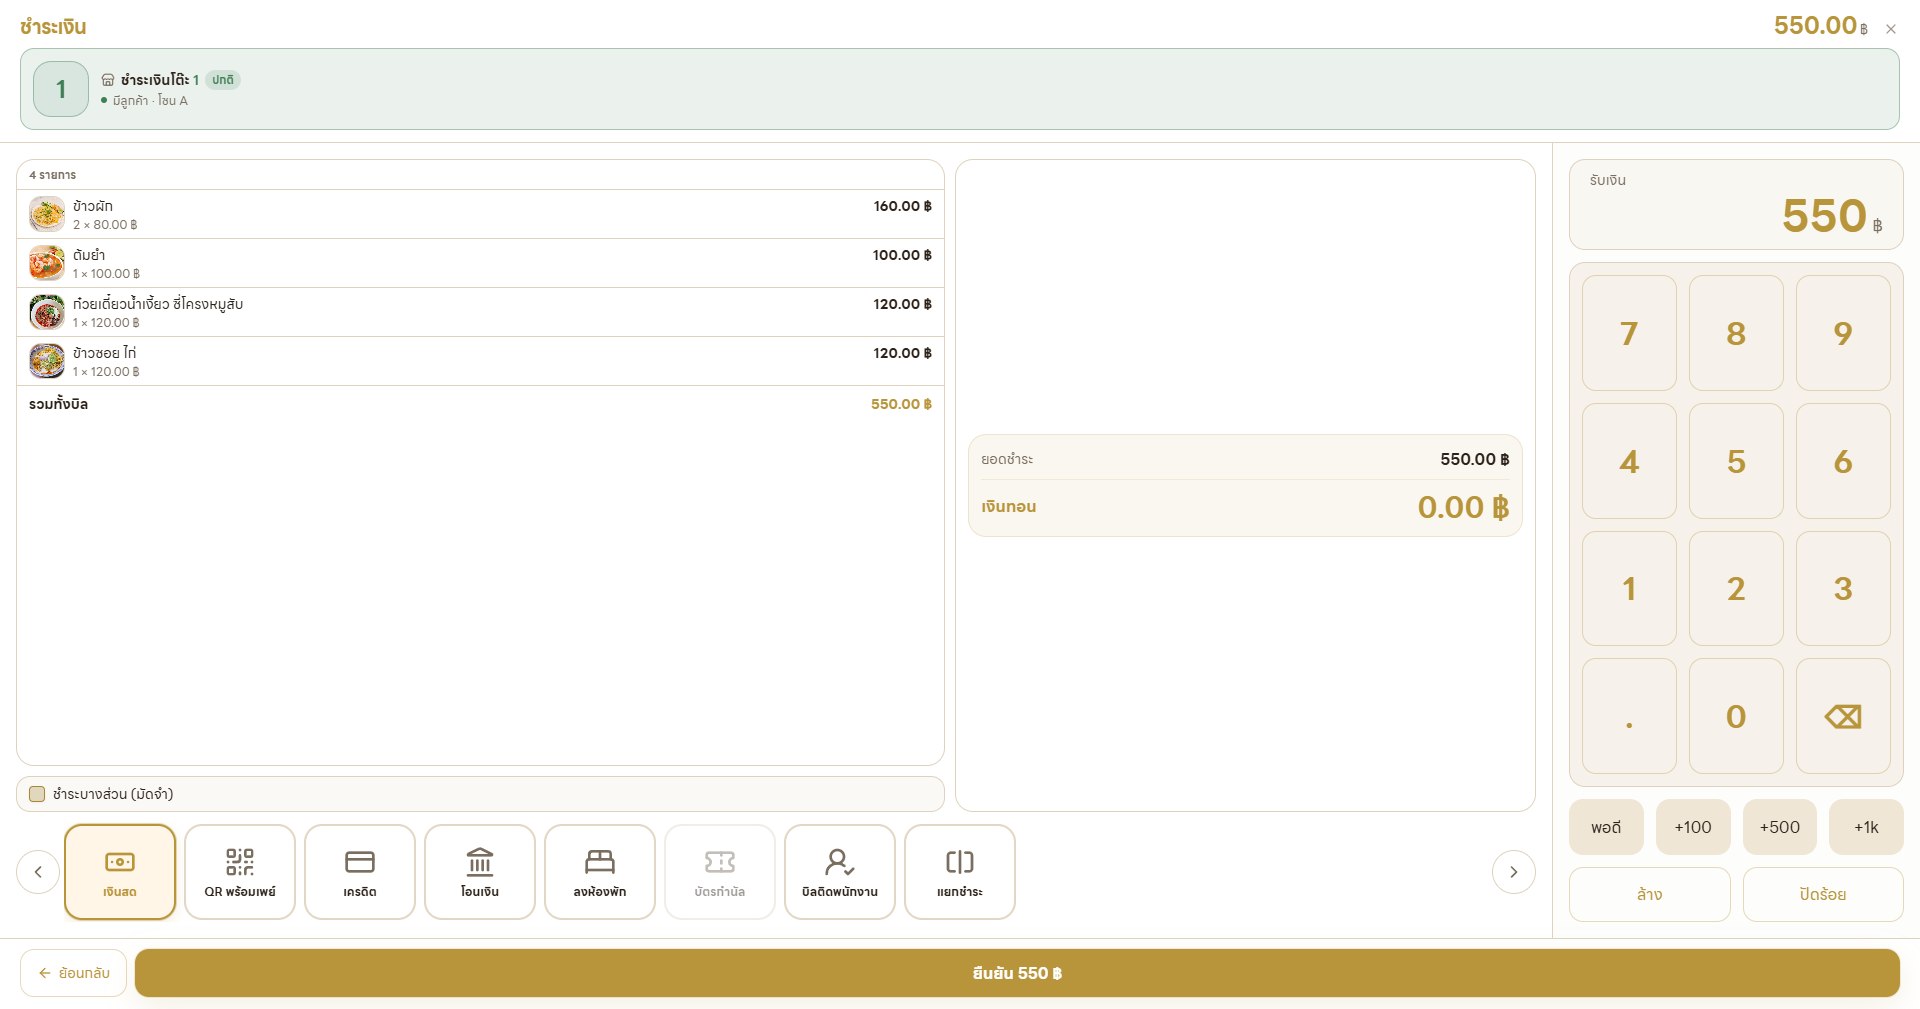Viewport: 1920px width, 1009px height.
Task: Confirm payment of 550 ฿
Action: click(1017, 973)
